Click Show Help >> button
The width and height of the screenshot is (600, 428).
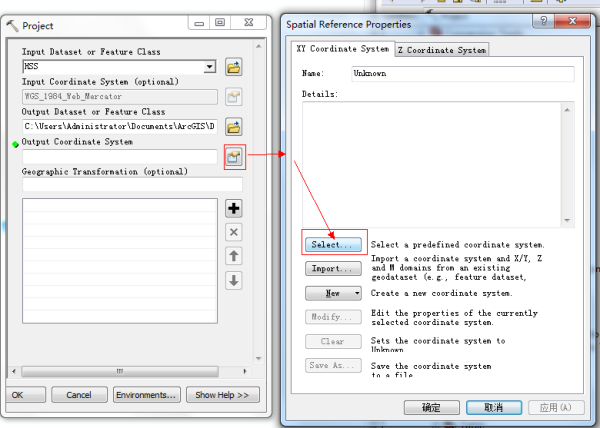pos(223,395)
